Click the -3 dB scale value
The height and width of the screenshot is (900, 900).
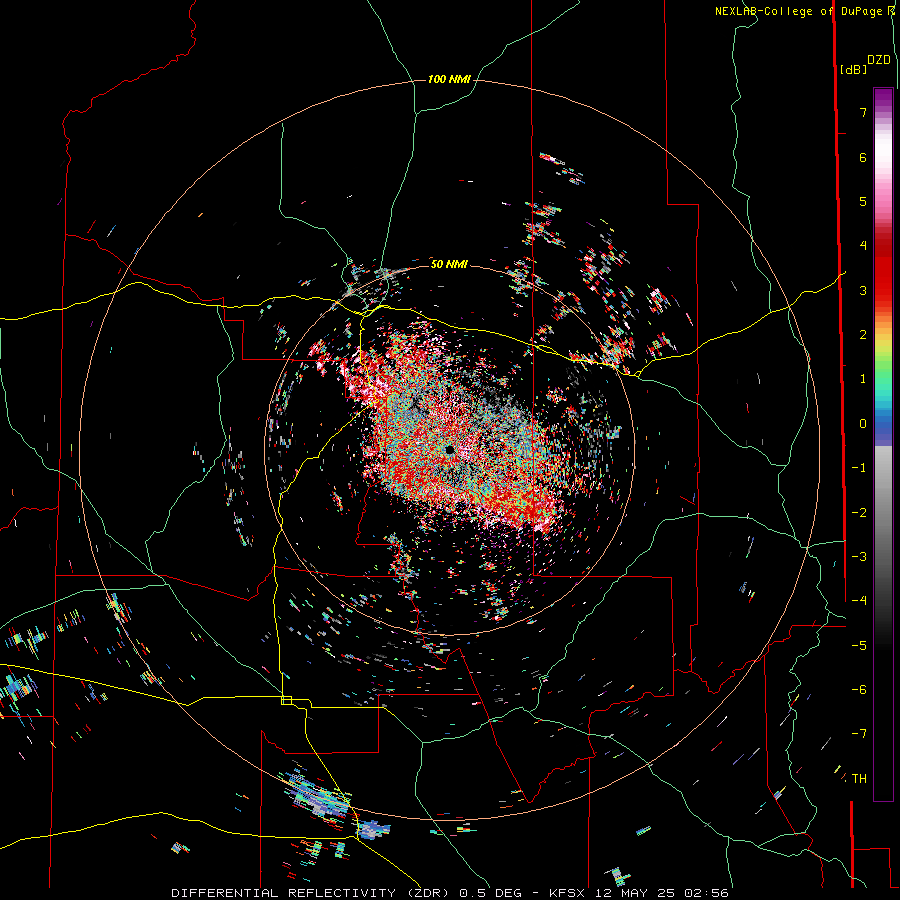pos(859,557)
